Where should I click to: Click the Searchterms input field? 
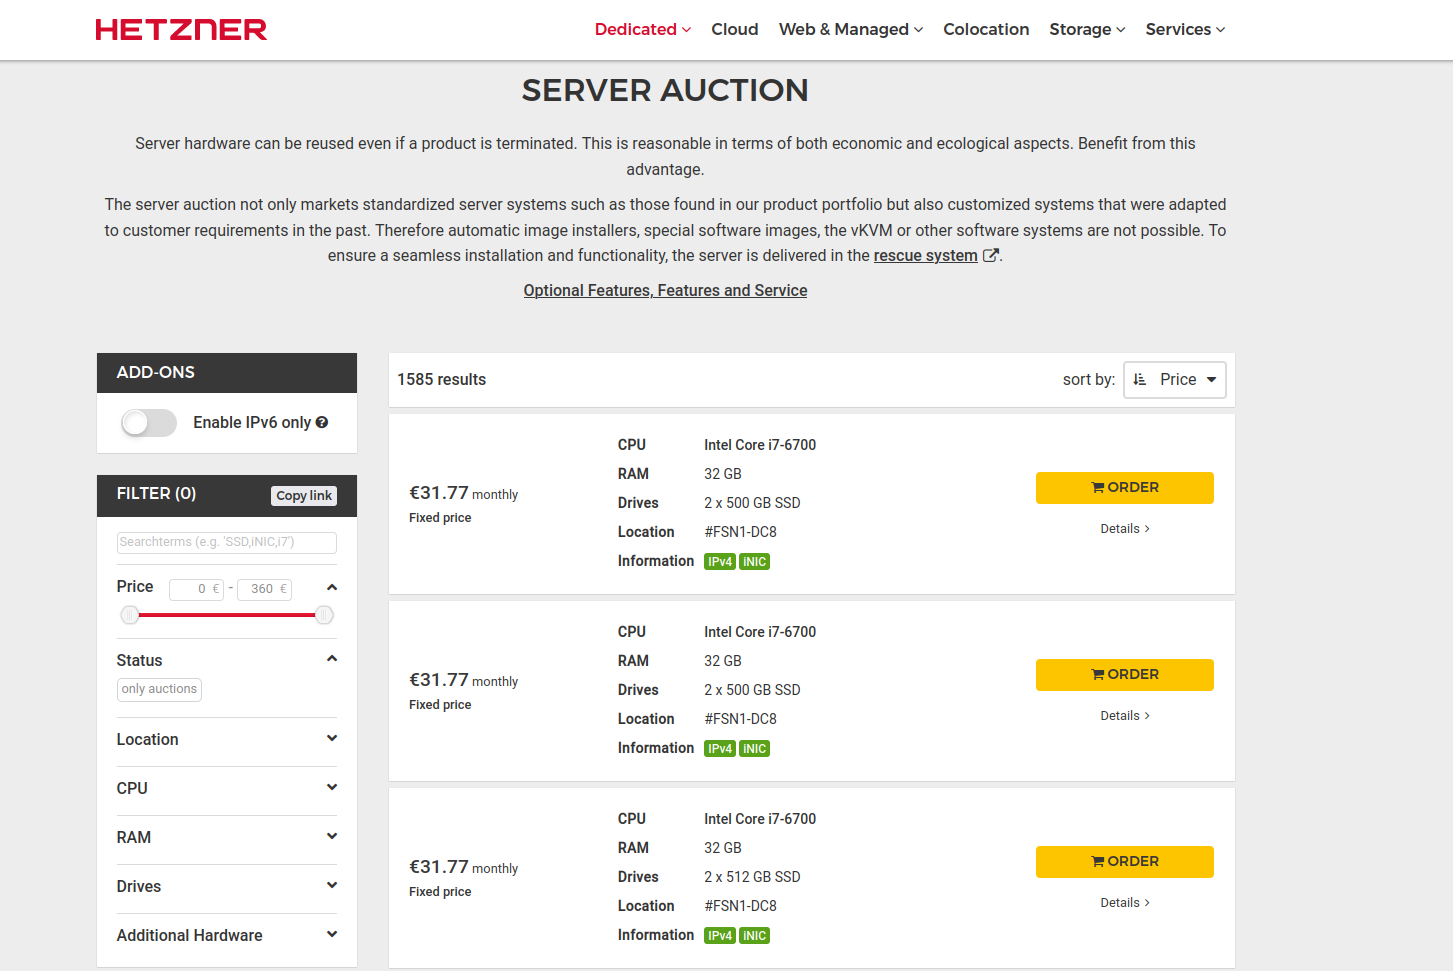point(227,542)
